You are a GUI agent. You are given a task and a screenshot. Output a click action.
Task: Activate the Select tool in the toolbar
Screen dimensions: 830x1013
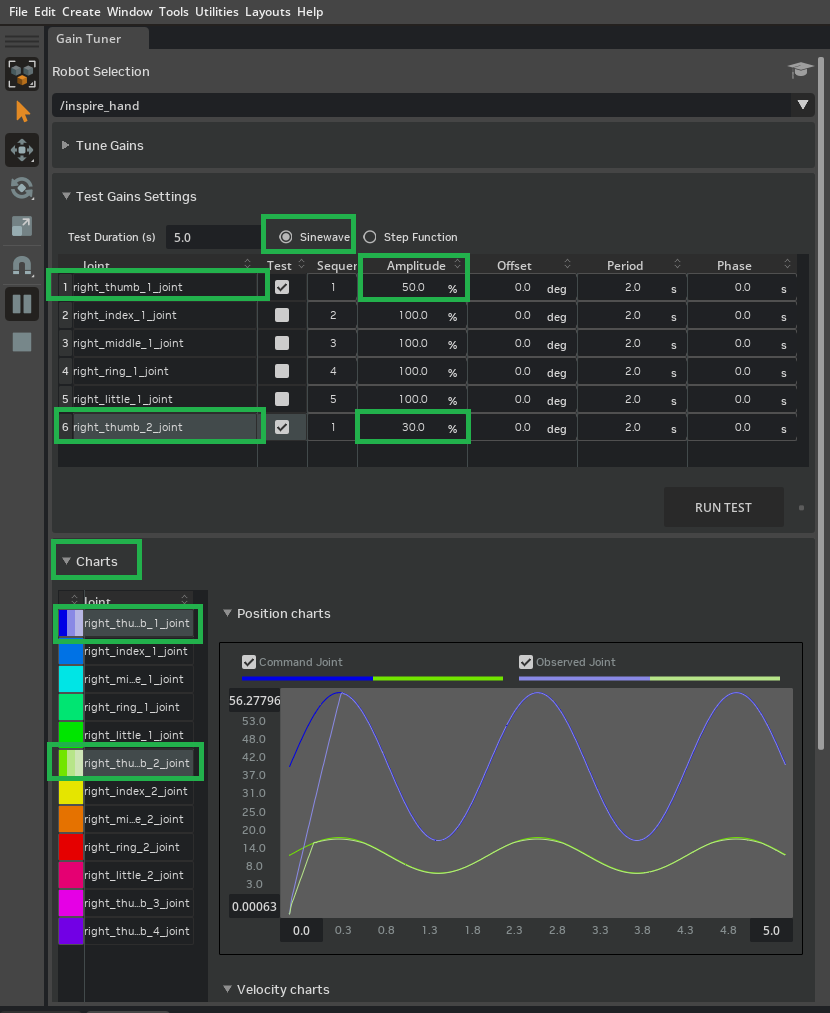21,111
